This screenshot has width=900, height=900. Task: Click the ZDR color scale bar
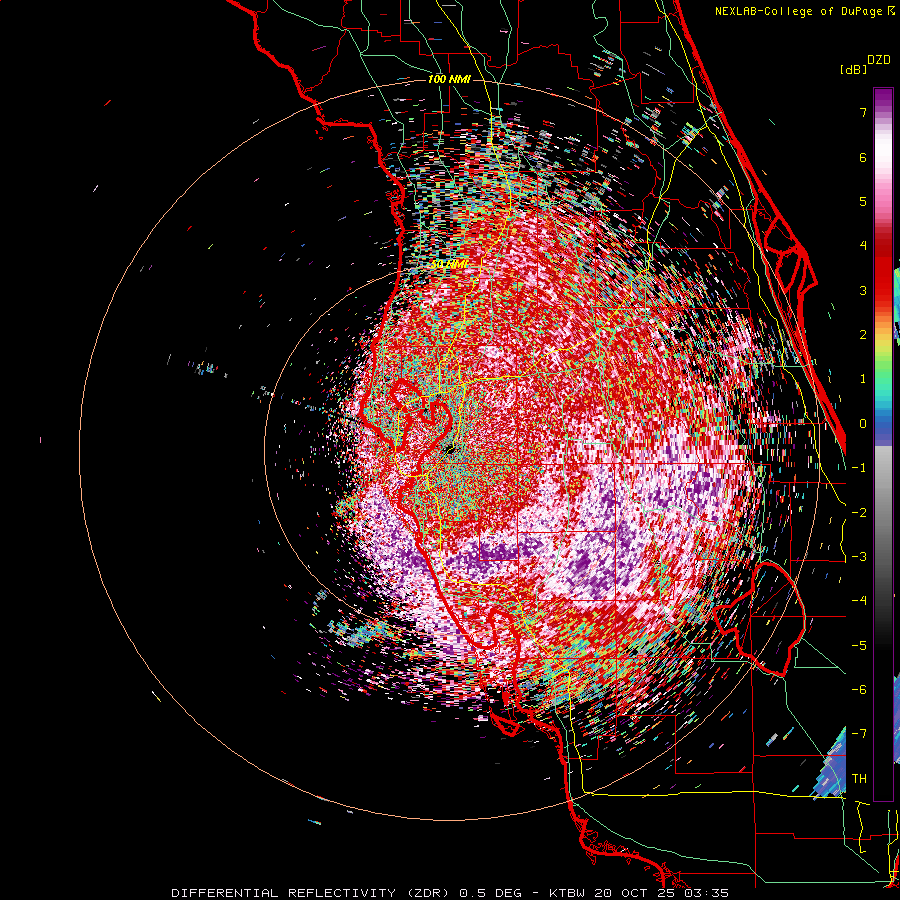[x=883, y=444]
